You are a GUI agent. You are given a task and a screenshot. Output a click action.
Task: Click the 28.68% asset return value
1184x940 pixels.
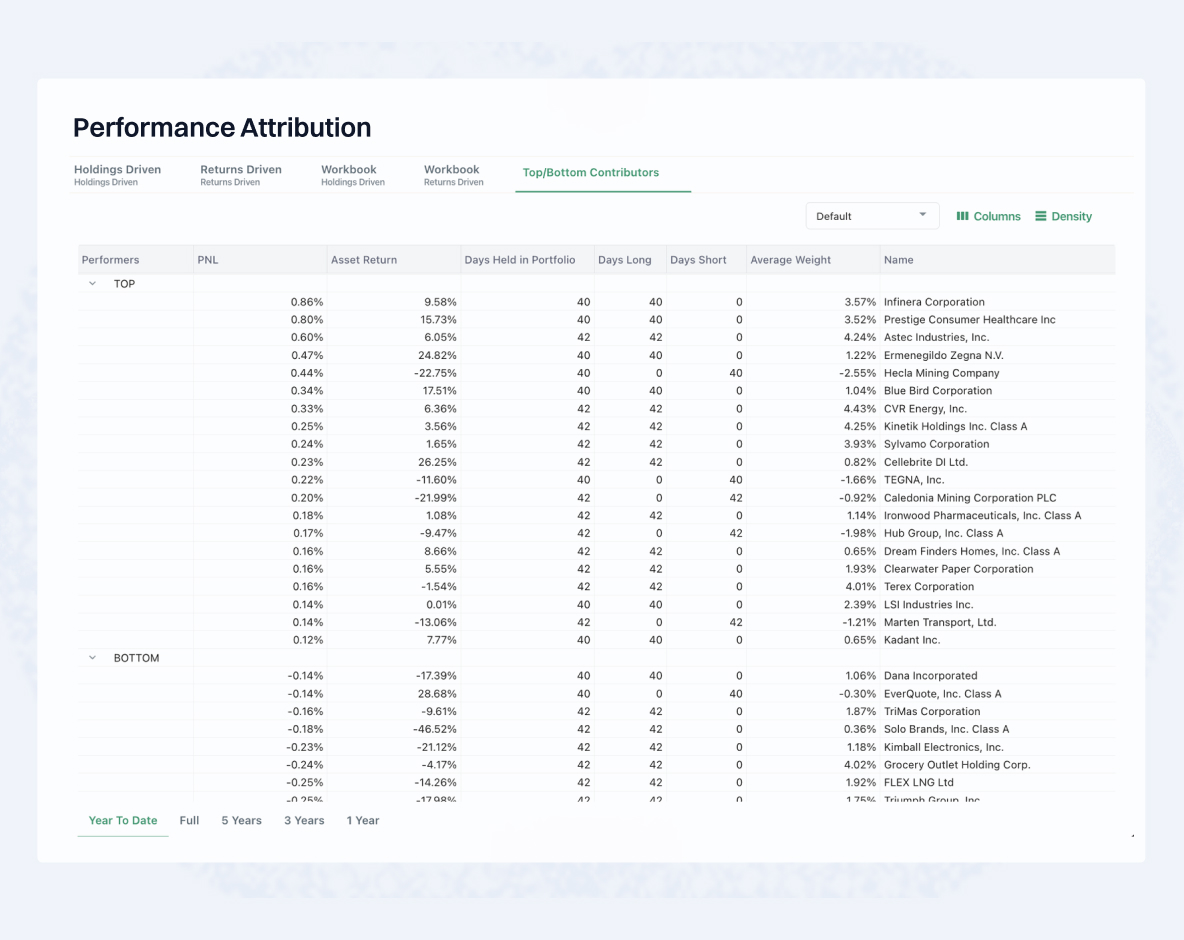436,694
